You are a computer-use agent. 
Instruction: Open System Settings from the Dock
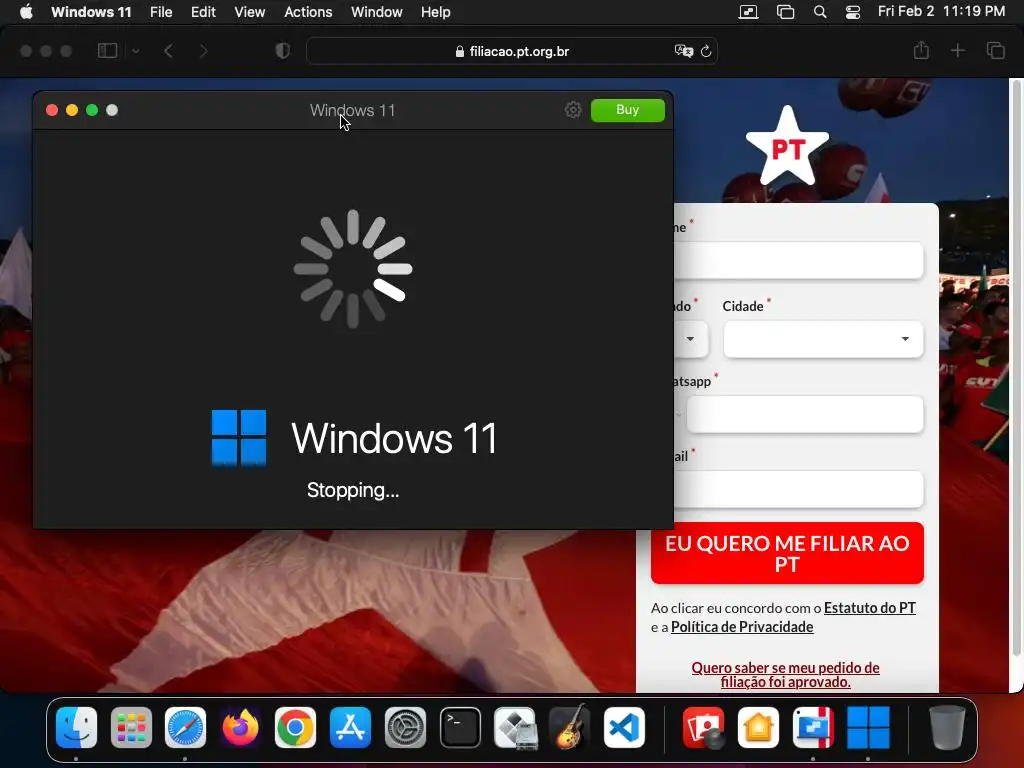tap(405, 727)
